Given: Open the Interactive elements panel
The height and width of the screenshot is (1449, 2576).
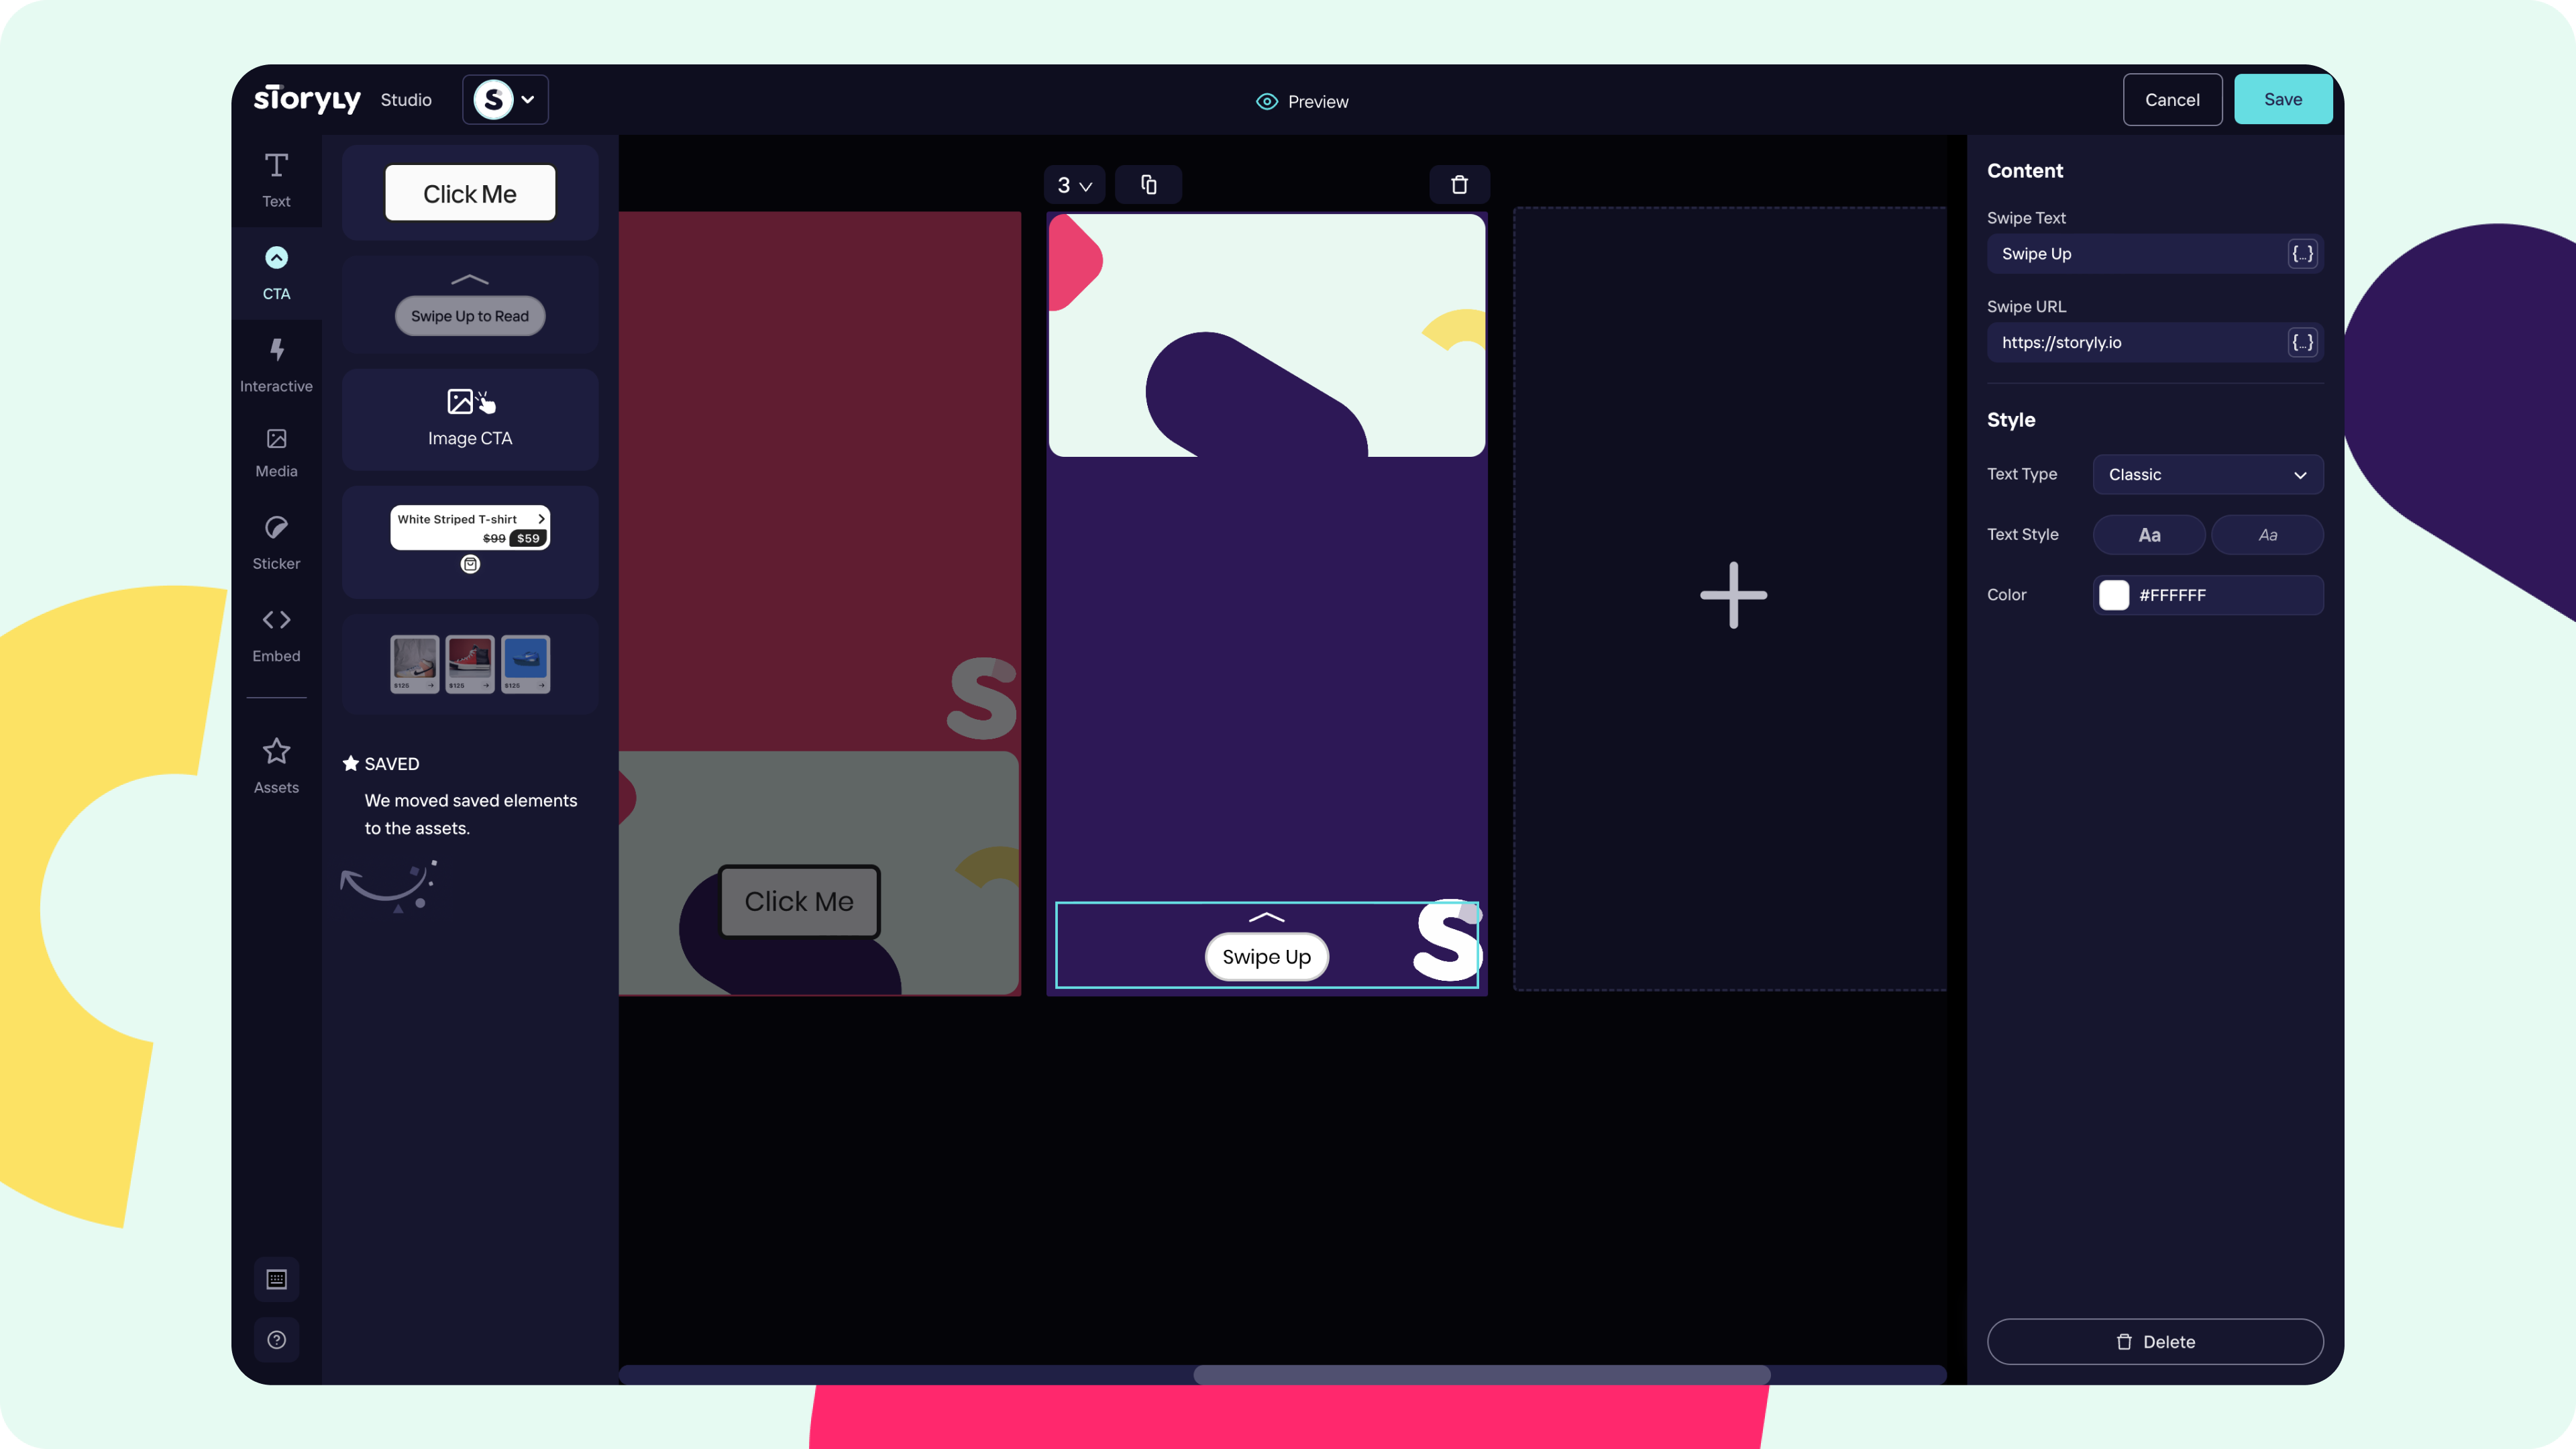Looking at the screenshot, I should (x=276, y=364).
